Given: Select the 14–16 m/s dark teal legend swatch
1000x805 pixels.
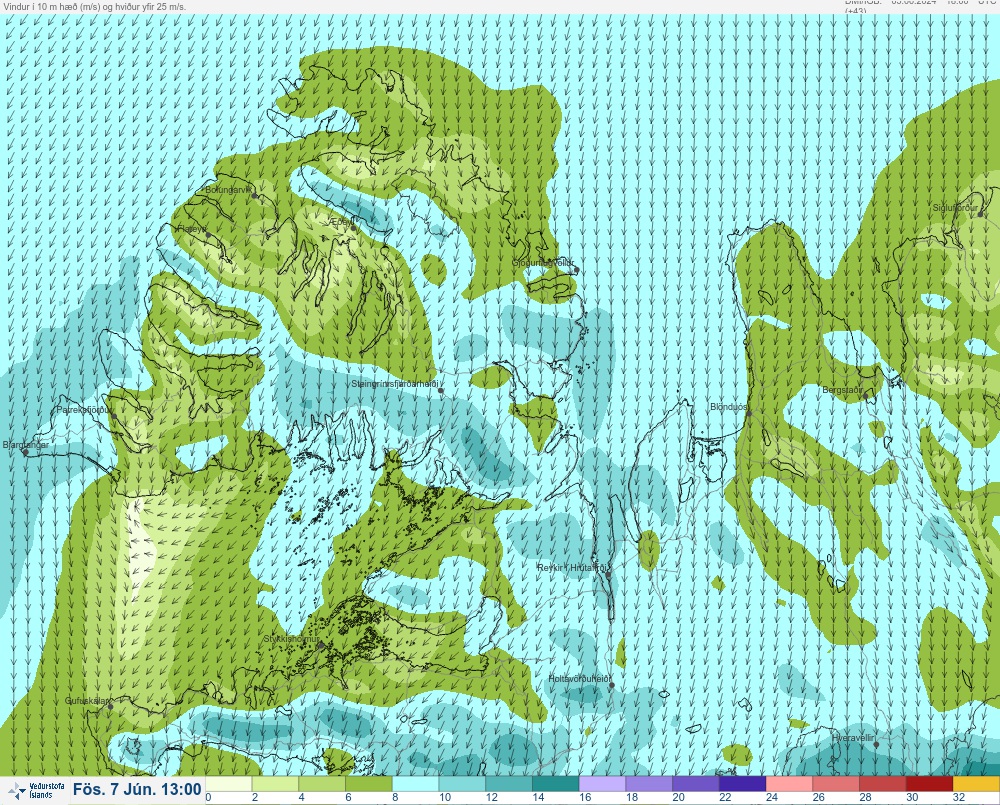Looking at the screenshot, I should point(555,784).
